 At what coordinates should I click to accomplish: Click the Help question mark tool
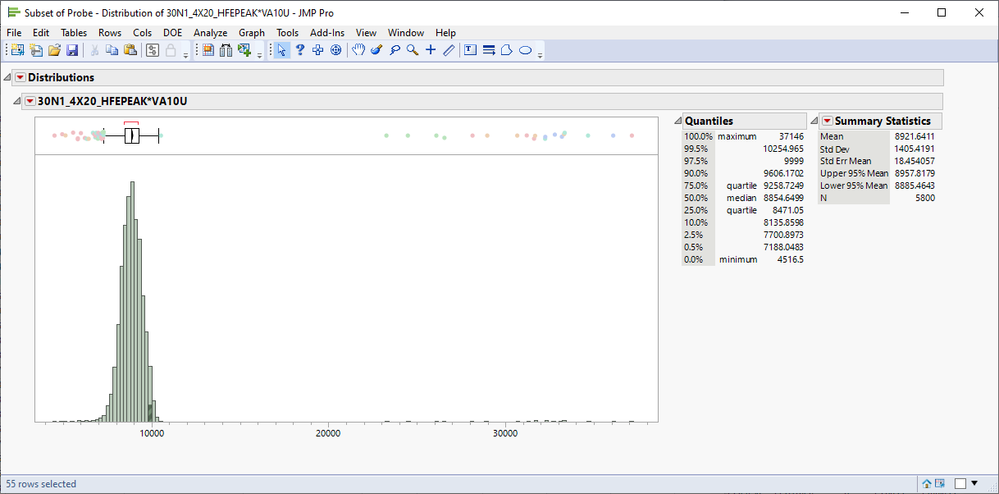[300, 50]
